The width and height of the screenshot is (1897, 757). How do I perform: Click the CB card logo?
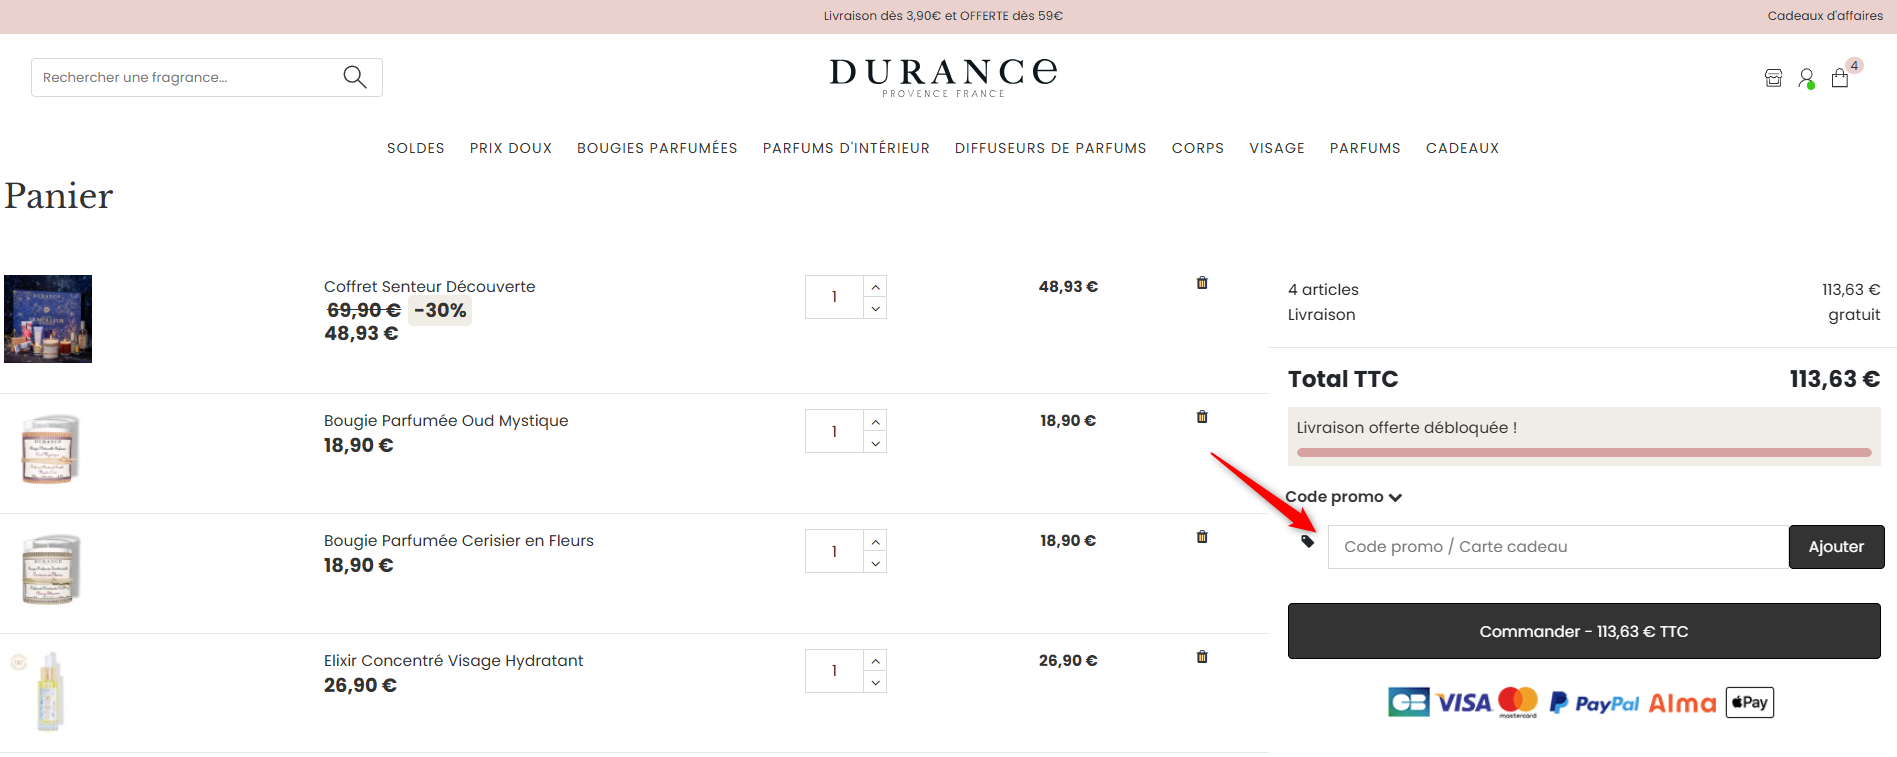(1409, 702)
